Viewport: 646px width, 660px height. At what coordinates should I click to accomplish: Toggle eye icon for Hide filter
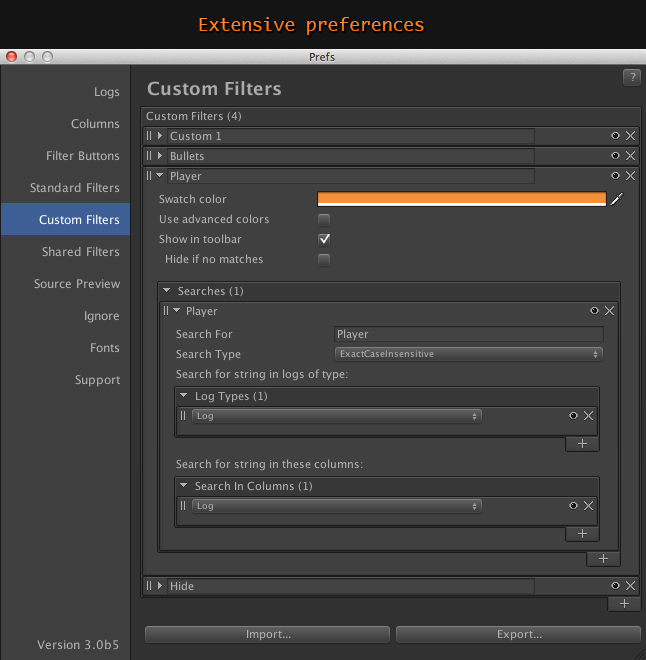pos(615,585)
